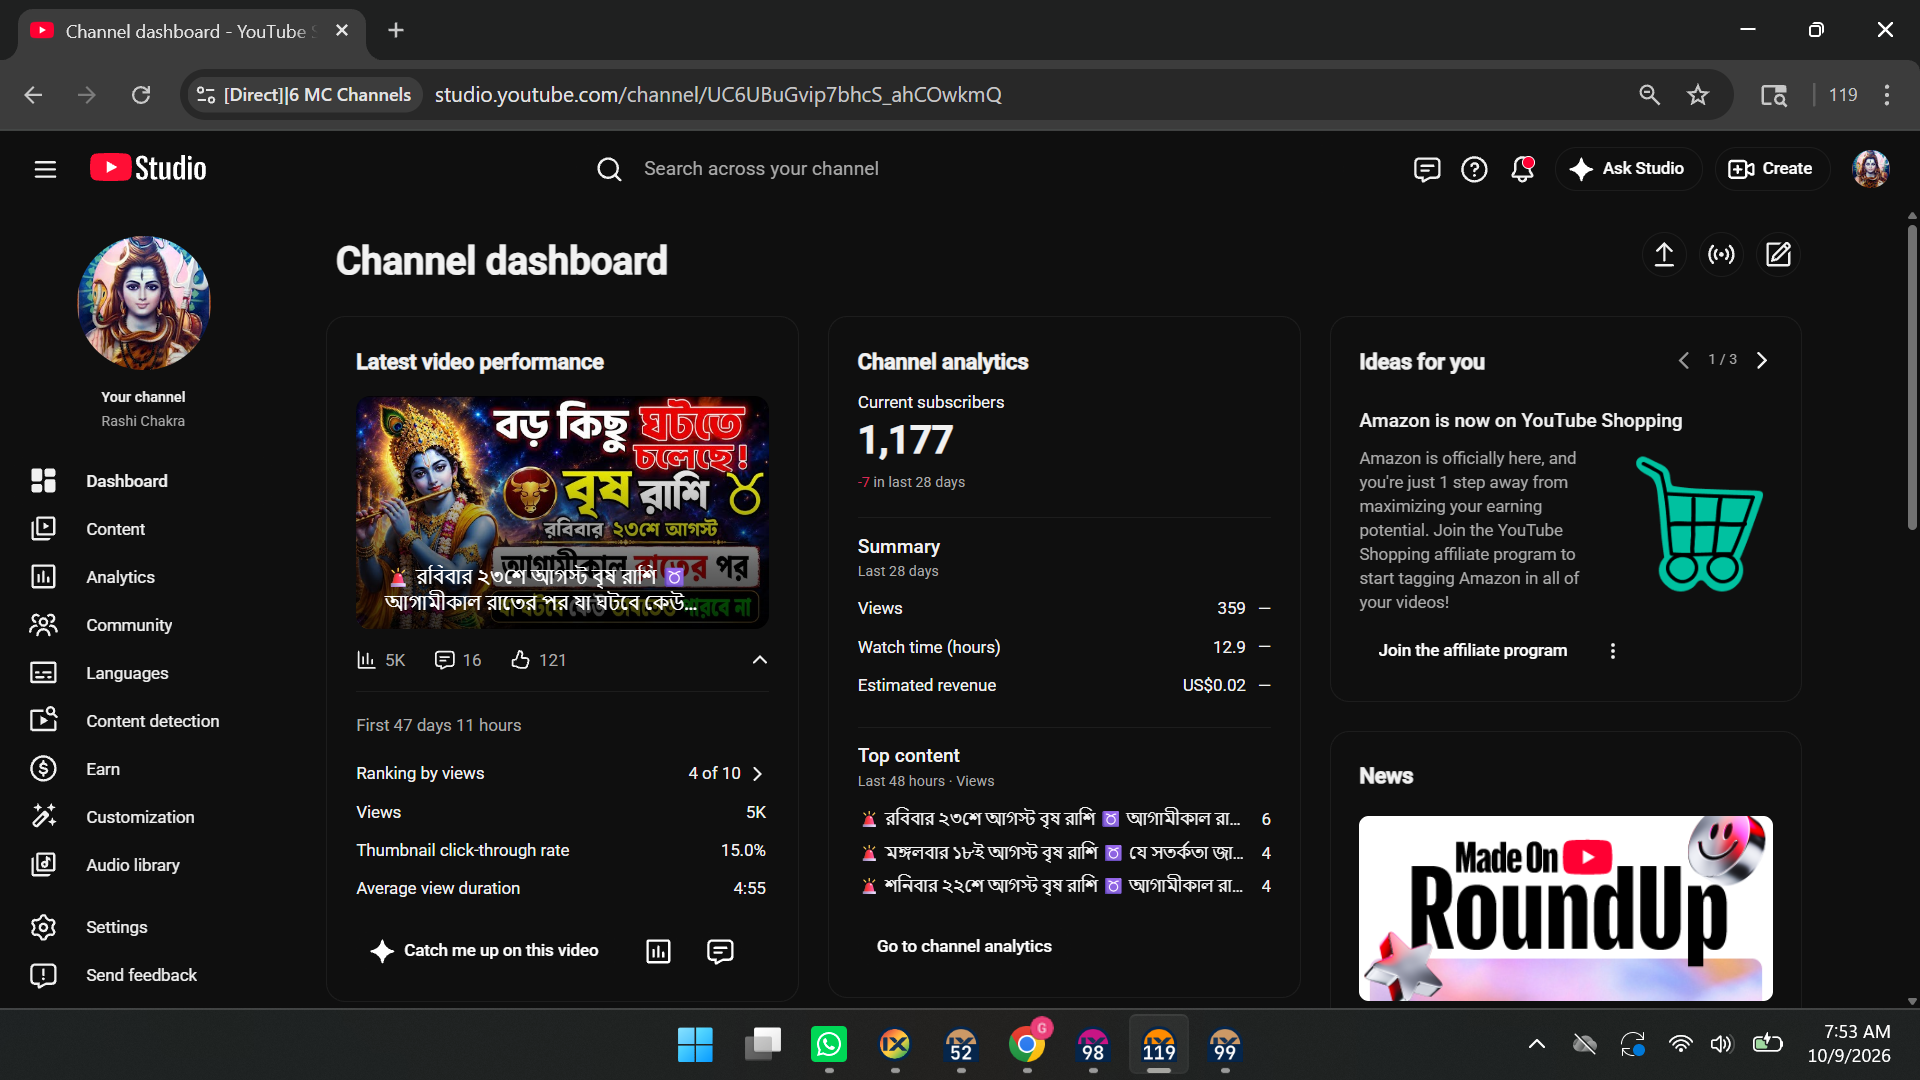Open the Help question mark icon
The width and height of the screenshot is (1920, 1080).
tap(1474, 169)
